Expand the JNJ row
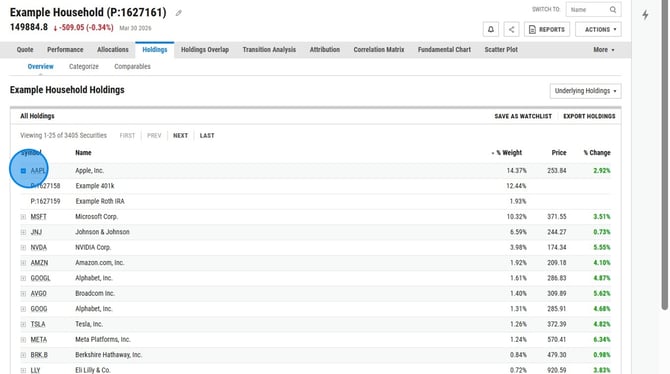The height and width of the screenshot is (374, 670). coord(24,232)
